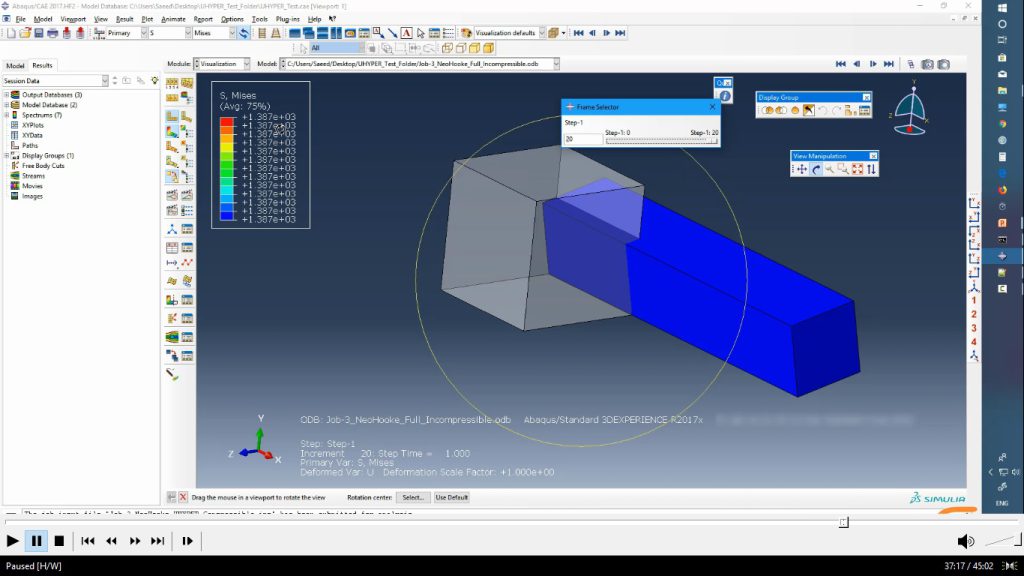Mute the speaker icon in the player bar
This screenshot has height=576, width=1024.
(963, 540)
